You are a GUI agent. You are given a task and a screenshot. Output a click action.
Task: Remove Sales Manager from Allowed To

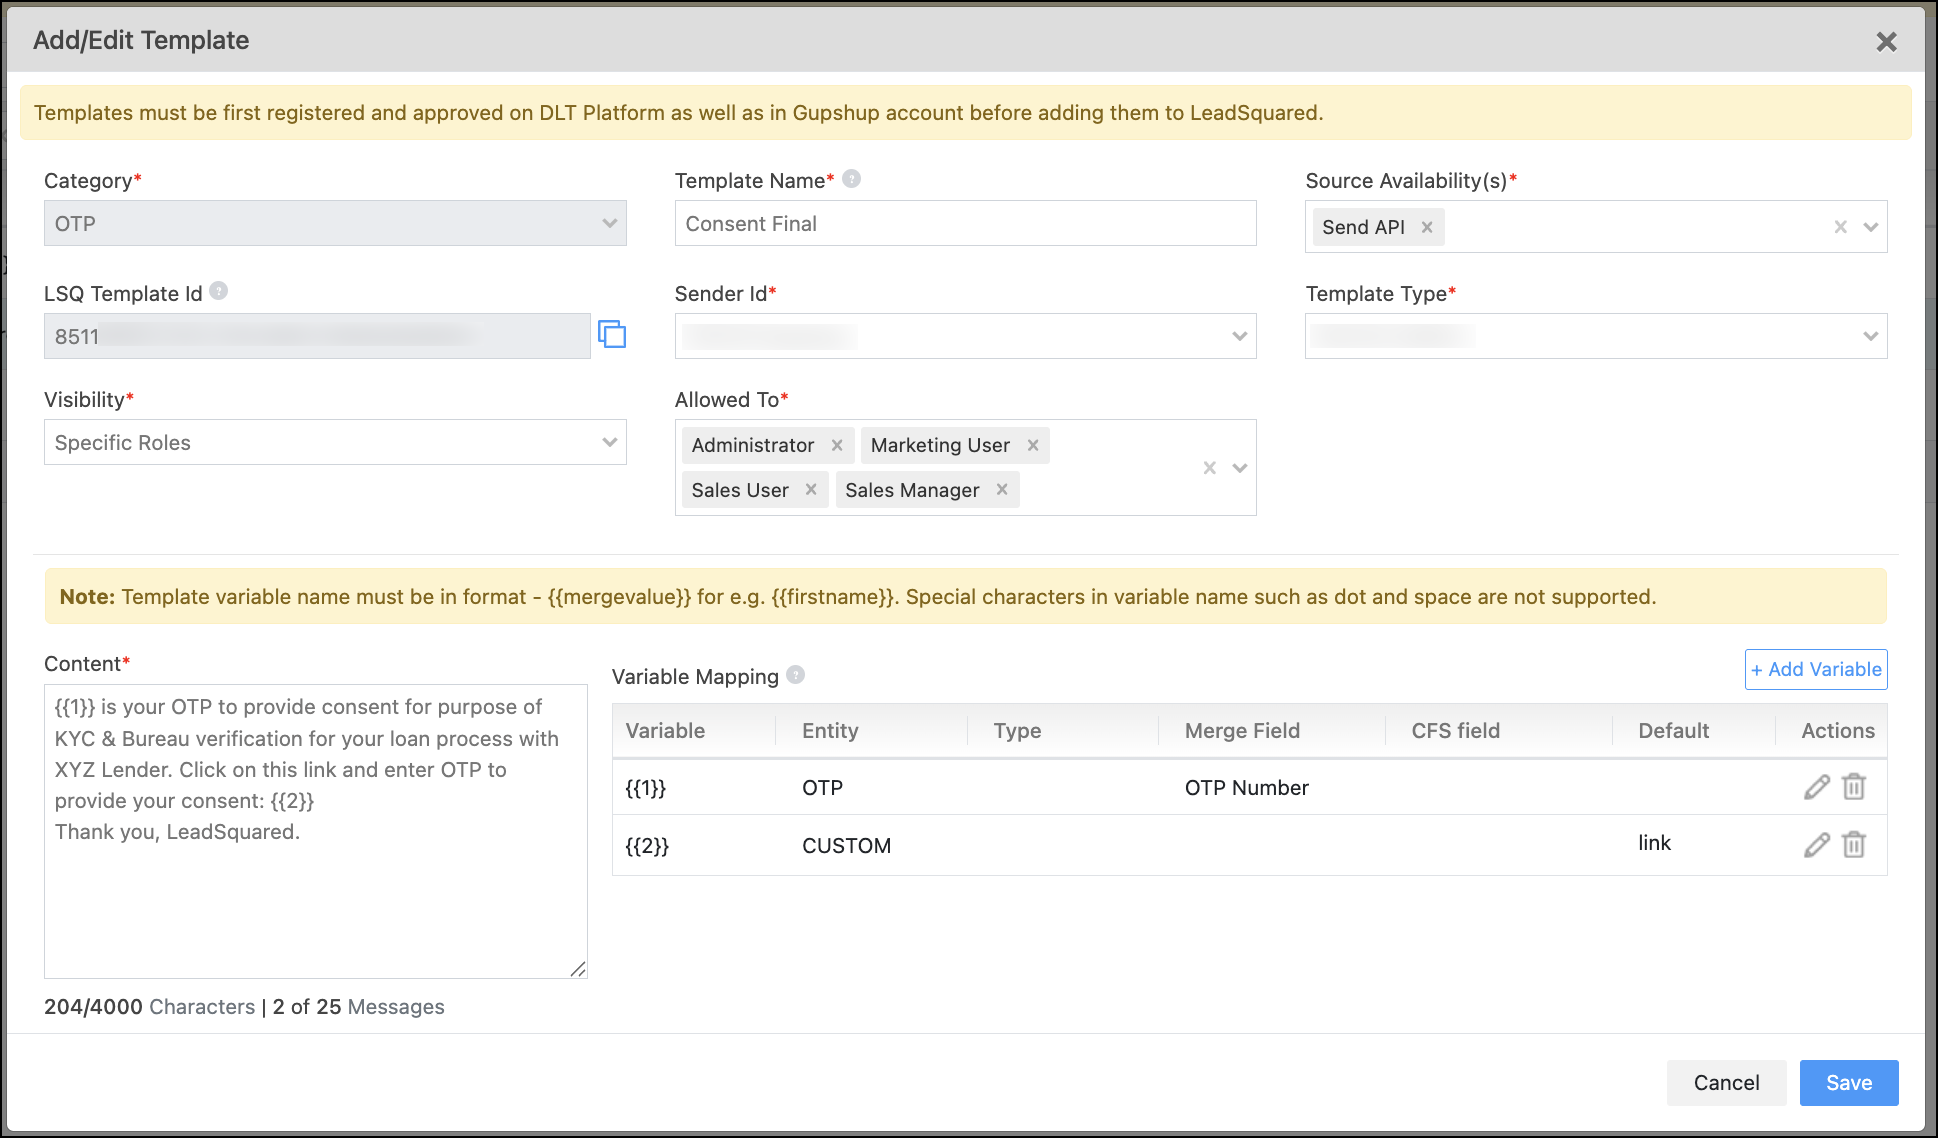(x=1001, y=489)
